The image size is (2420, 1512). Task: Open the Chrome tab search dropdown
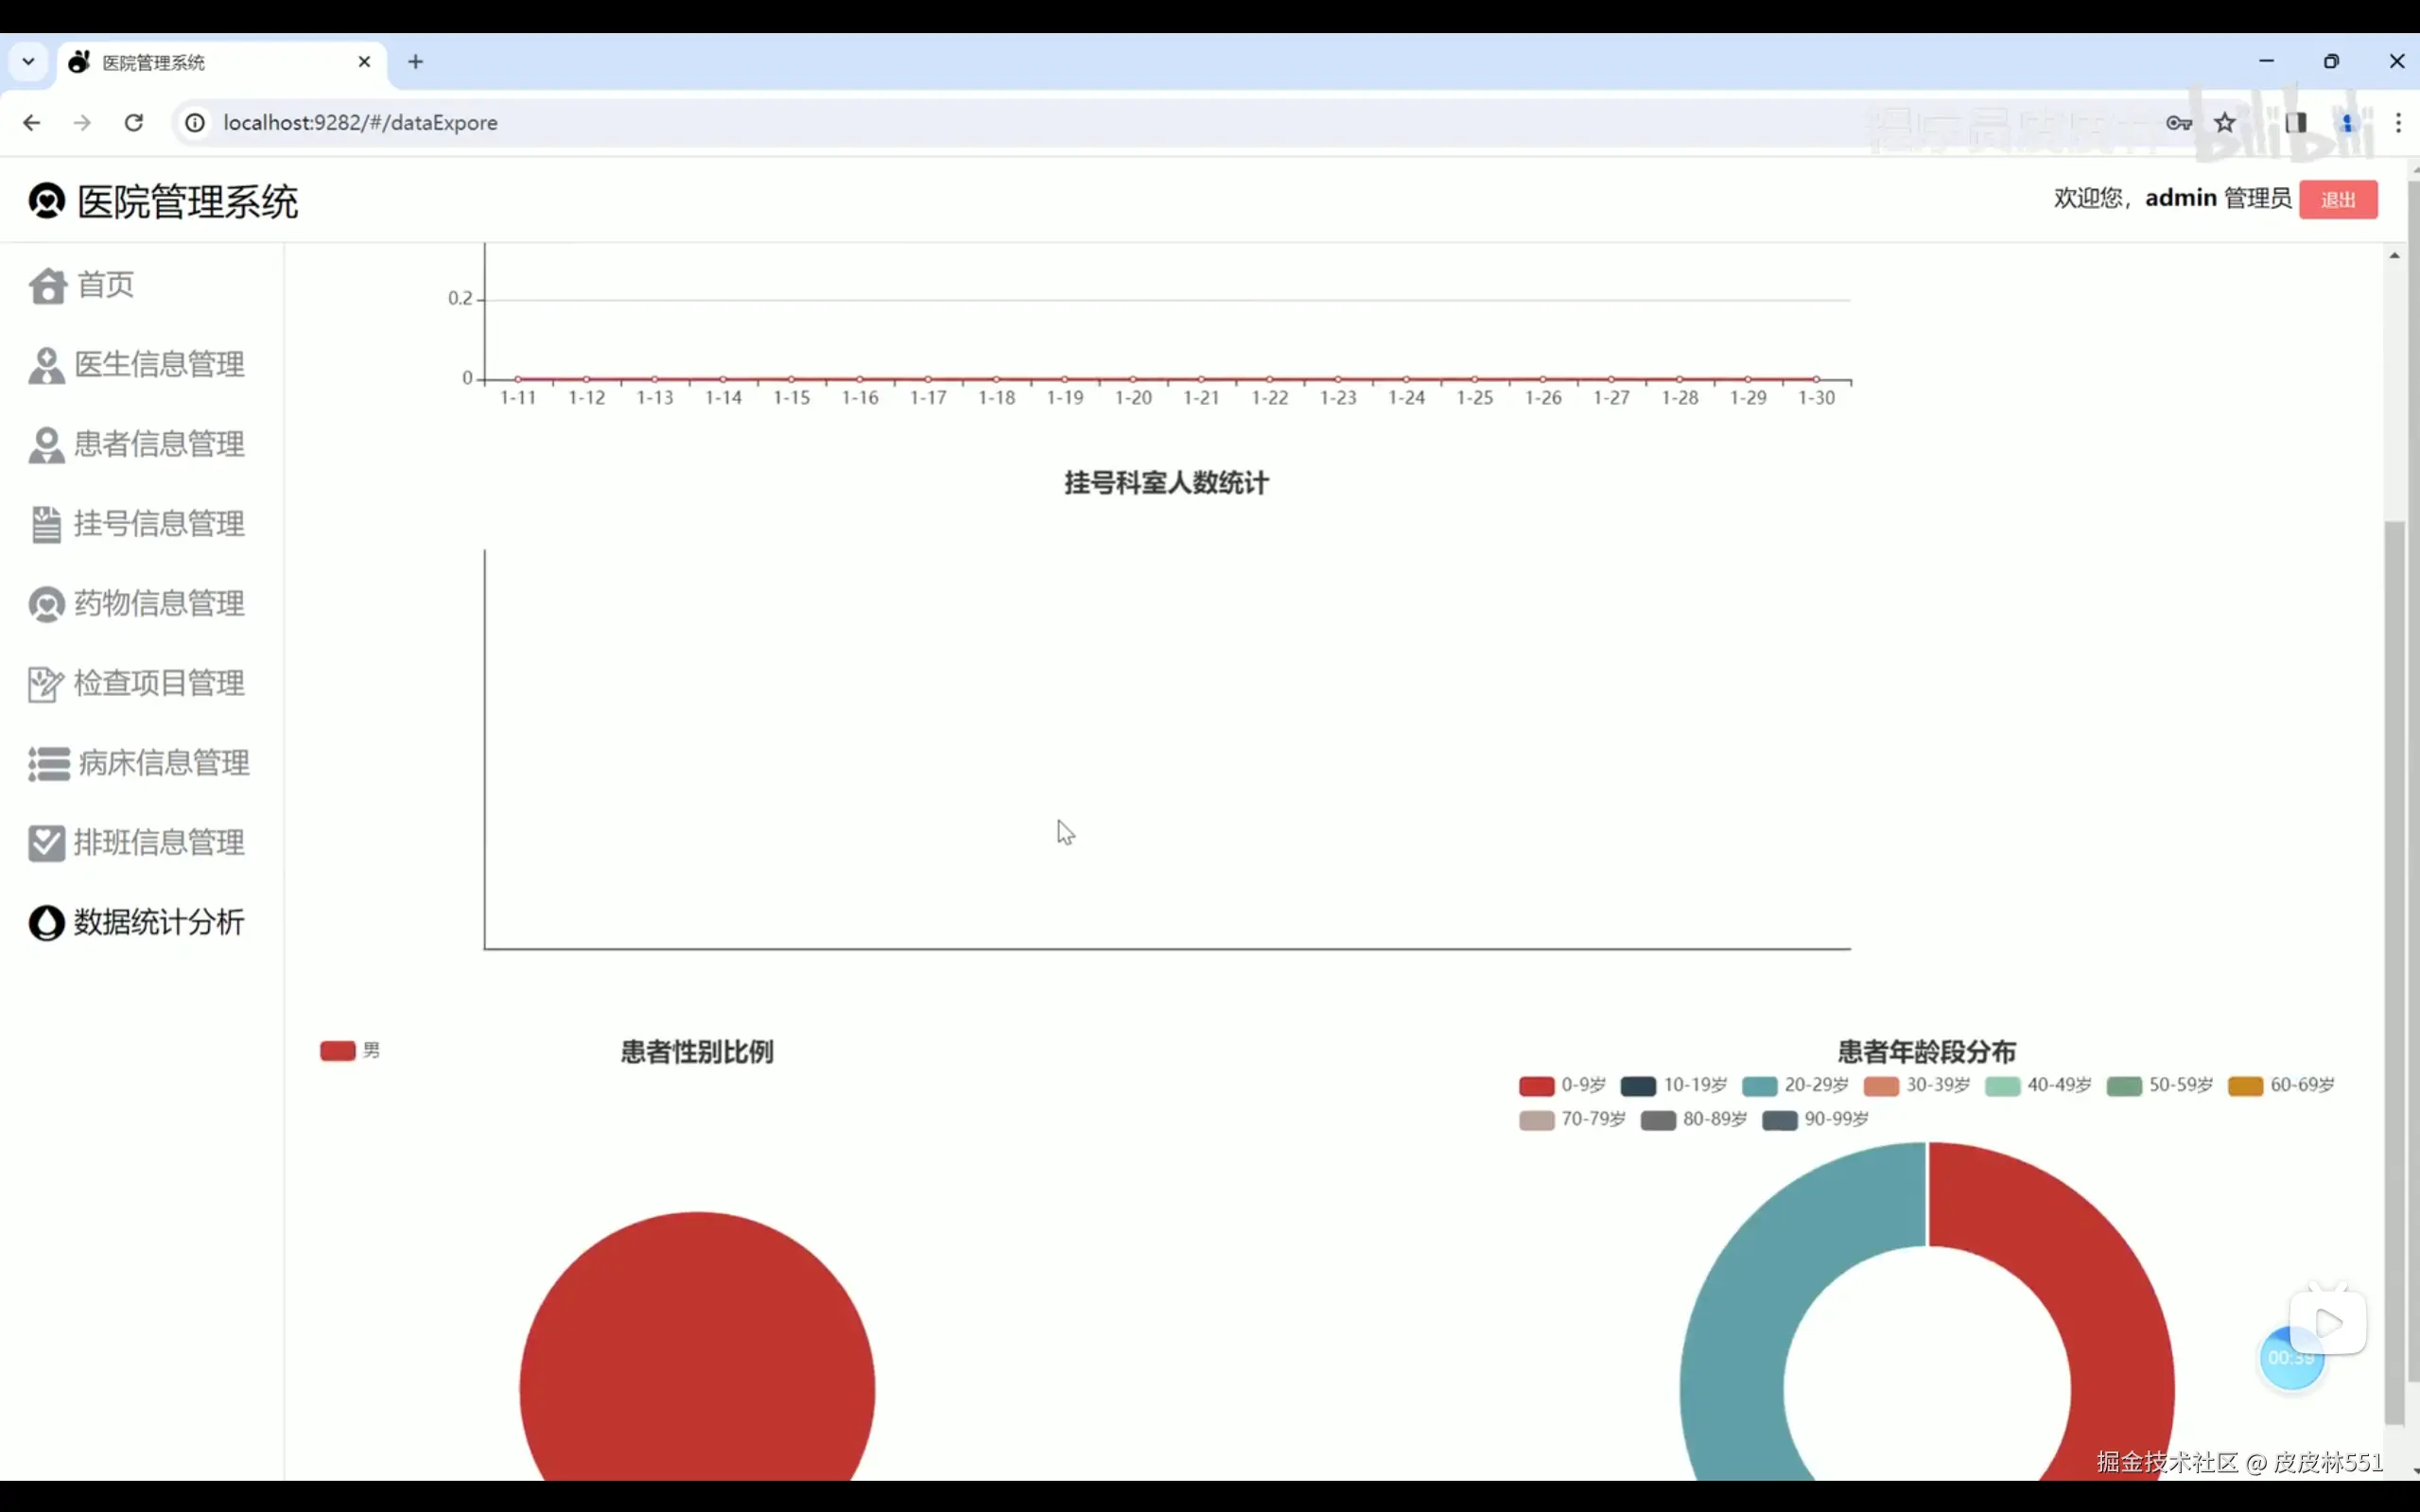pos(28,62)
